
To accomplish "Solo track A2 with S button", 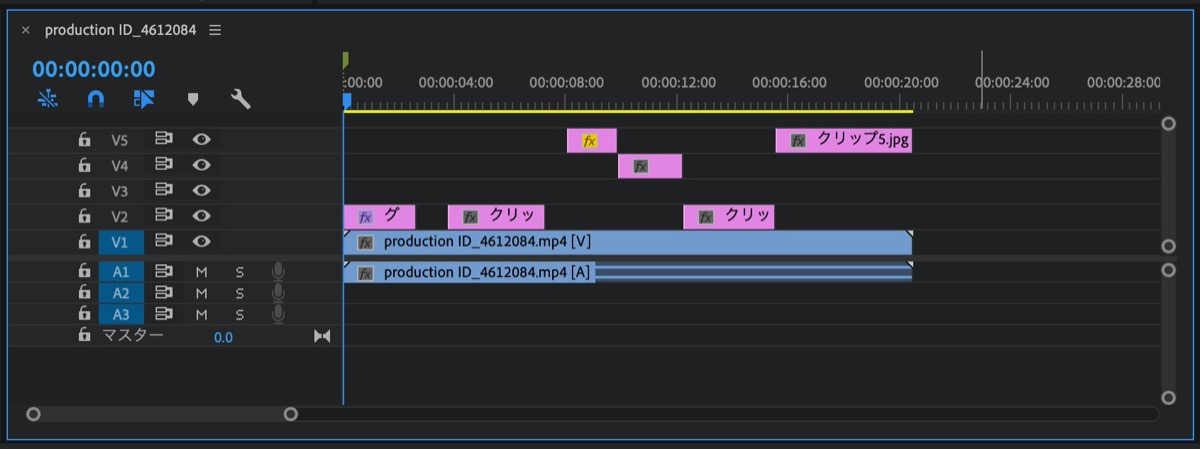I will pos(240,293).
